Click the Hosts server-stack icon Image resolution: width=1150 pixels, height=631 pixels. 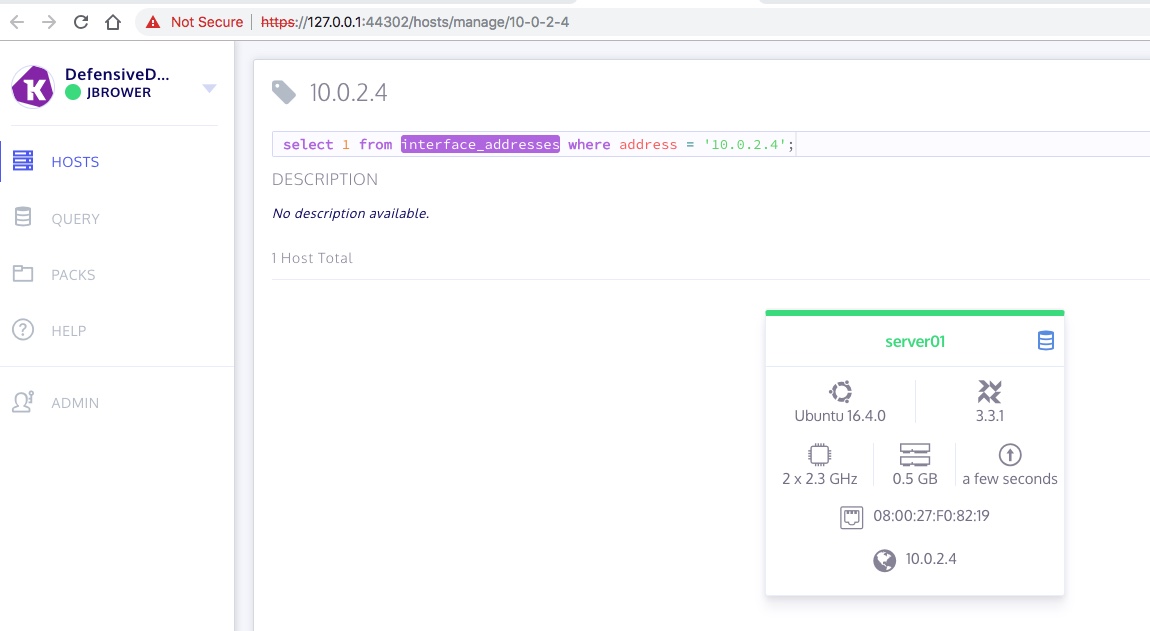(23, 161)
